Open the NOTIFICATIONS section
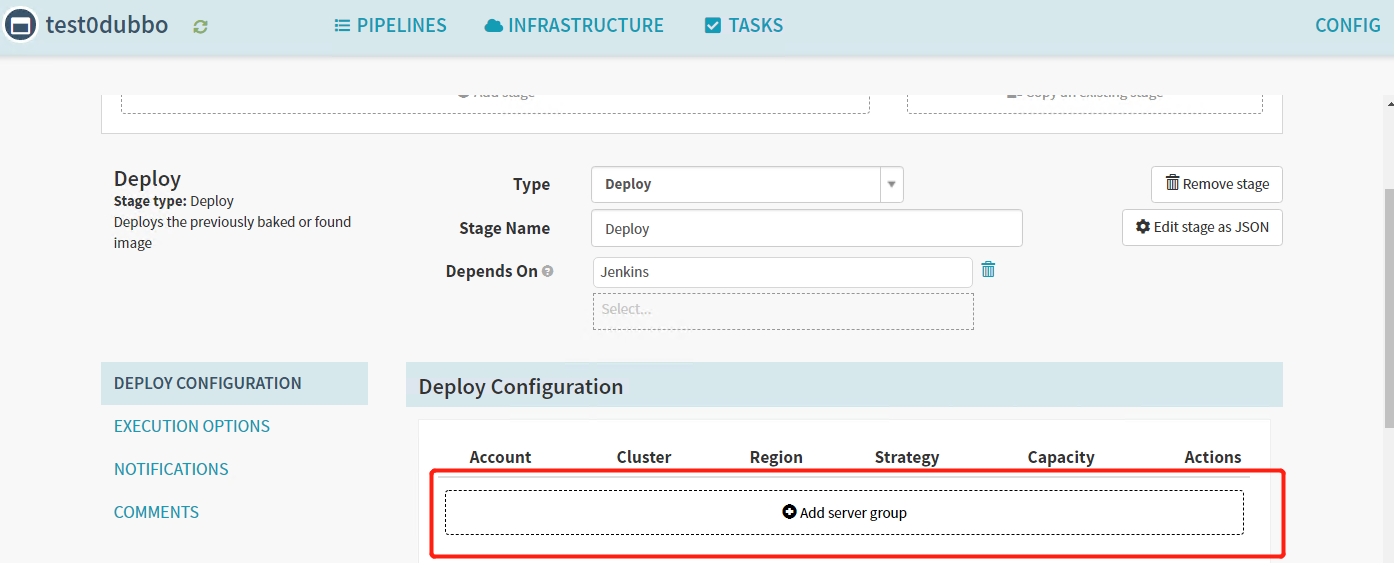 point(171,469)
